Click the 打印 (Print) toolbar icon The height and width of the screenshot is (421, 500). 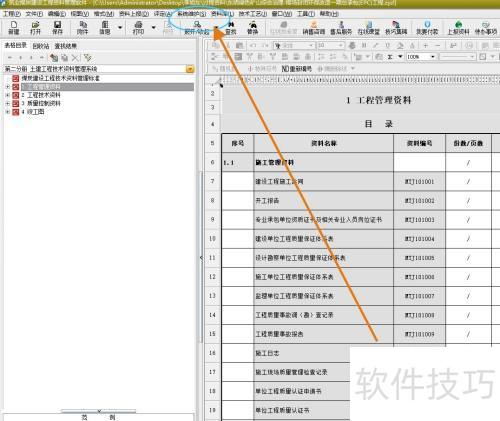click(138, 28)
